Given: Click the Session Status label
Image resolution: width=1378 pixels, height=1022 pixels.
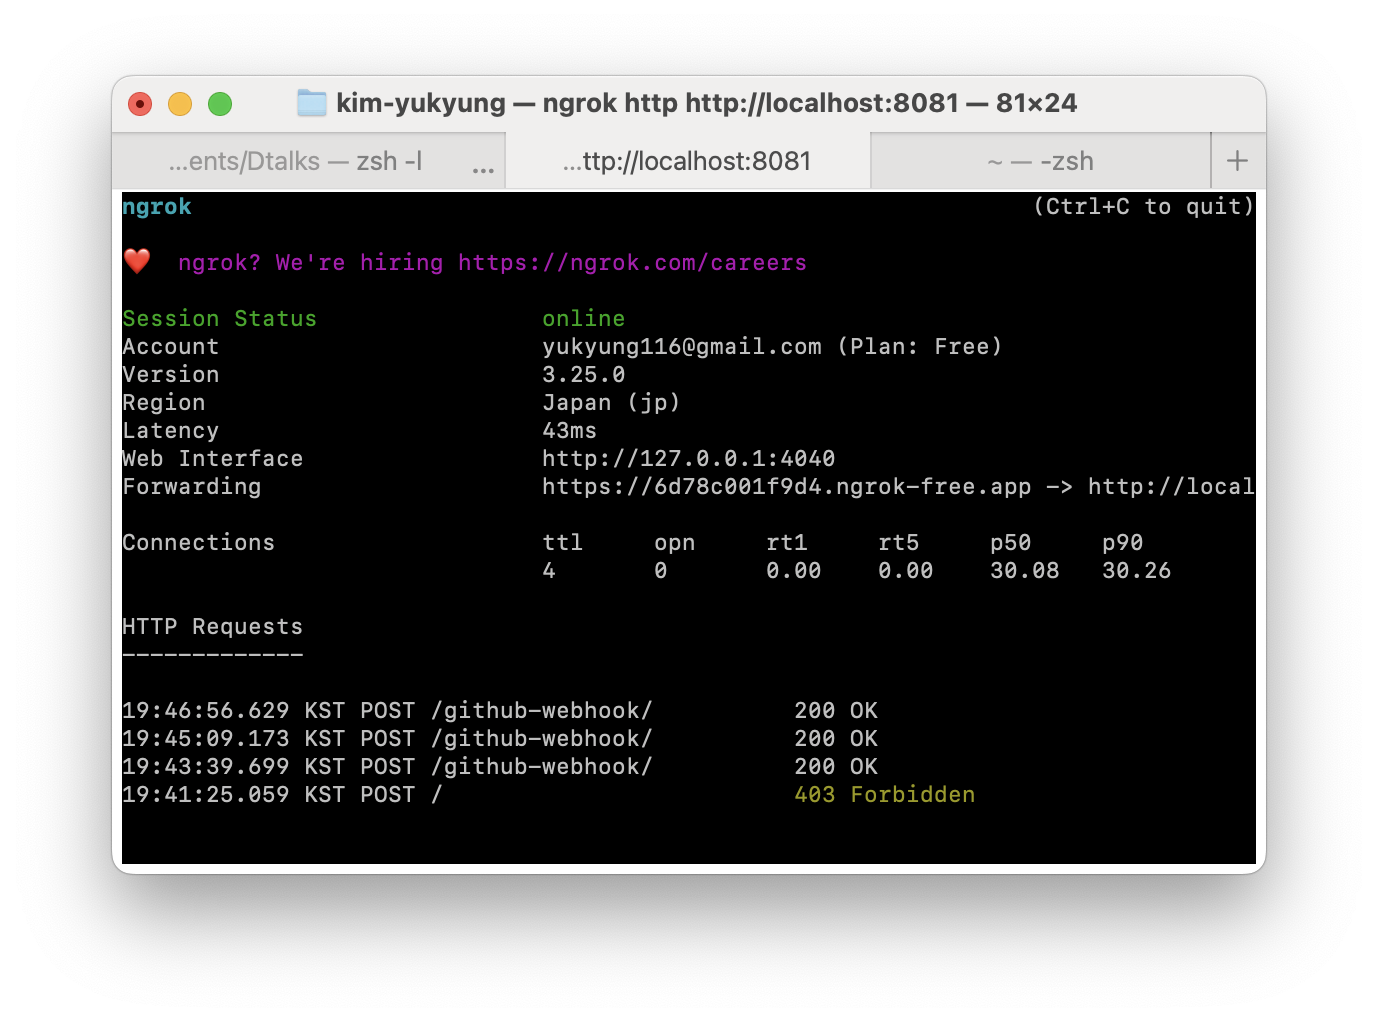Looking at the screenshot, I should point(220,319).
